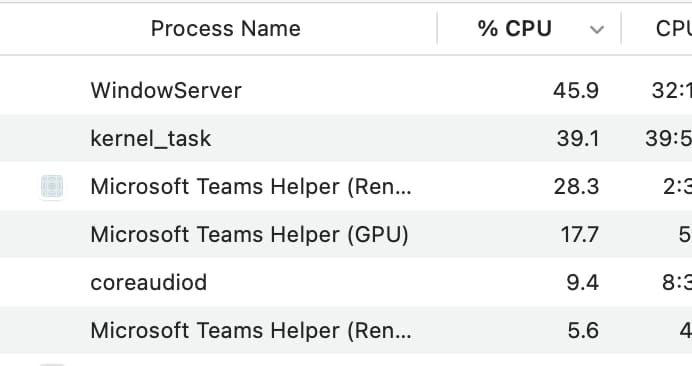The width and height of the screenshot is (692, 366).
Task: Click the 45.9 CPU value for WindowServer
Action: [576, 91]
